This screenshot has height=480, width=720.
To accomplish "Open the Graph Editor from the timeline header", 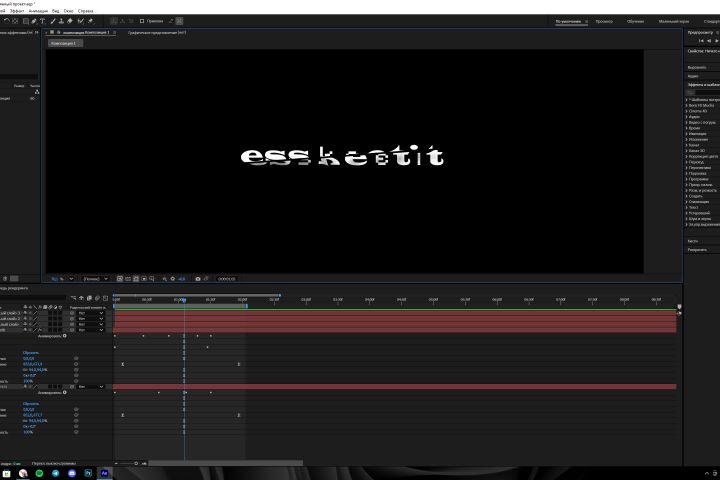I will tap(105, 298).
